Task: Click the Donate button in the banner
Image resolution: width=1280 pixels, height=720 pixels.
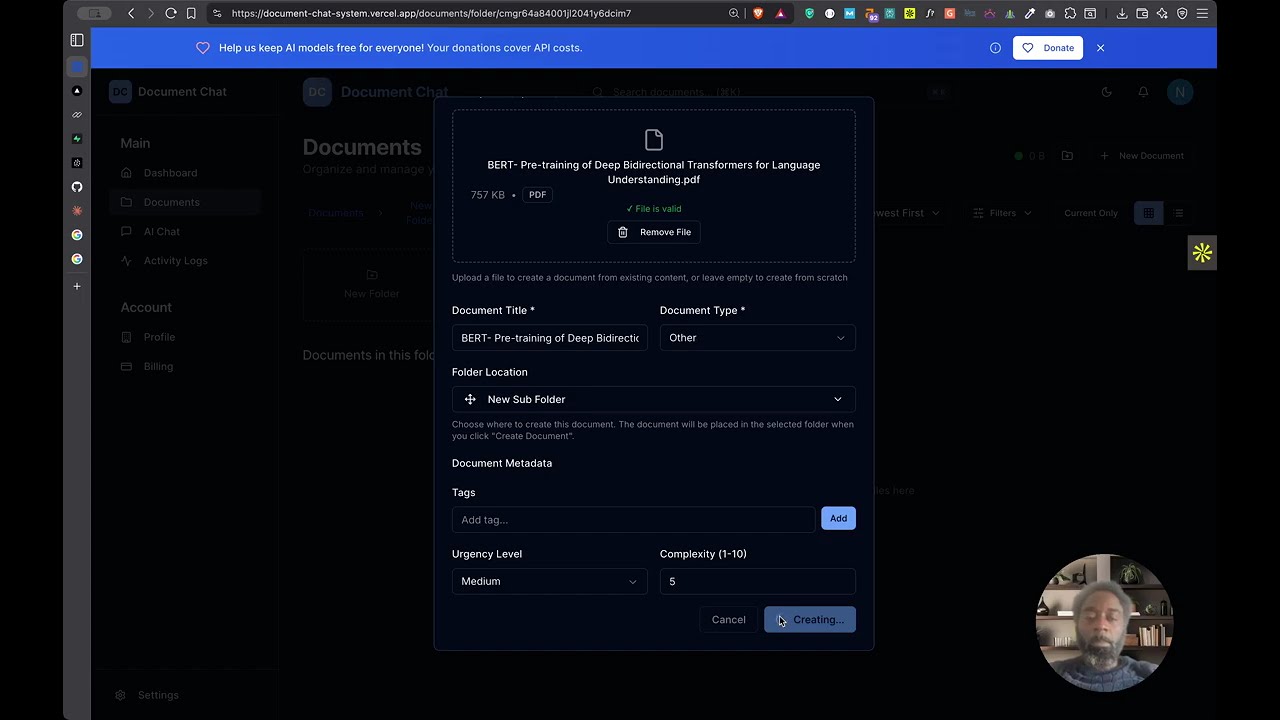Action: 1058,47
